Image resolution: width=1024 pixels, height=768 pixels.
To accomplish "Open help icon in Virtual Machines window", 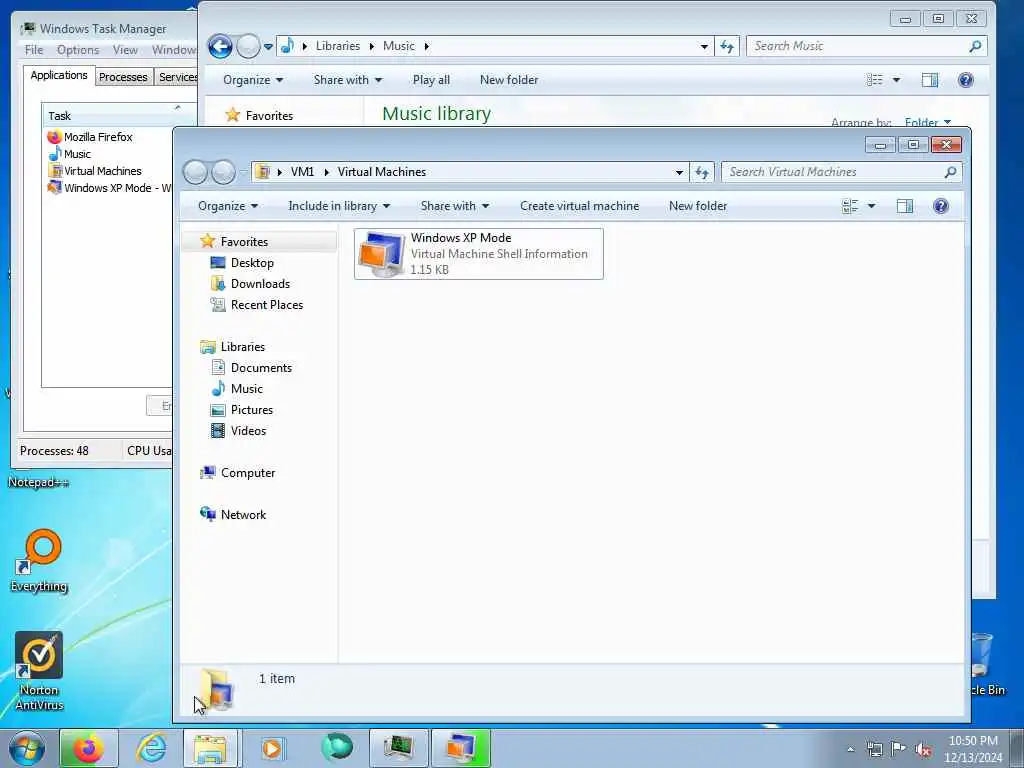I will [940, 206].
